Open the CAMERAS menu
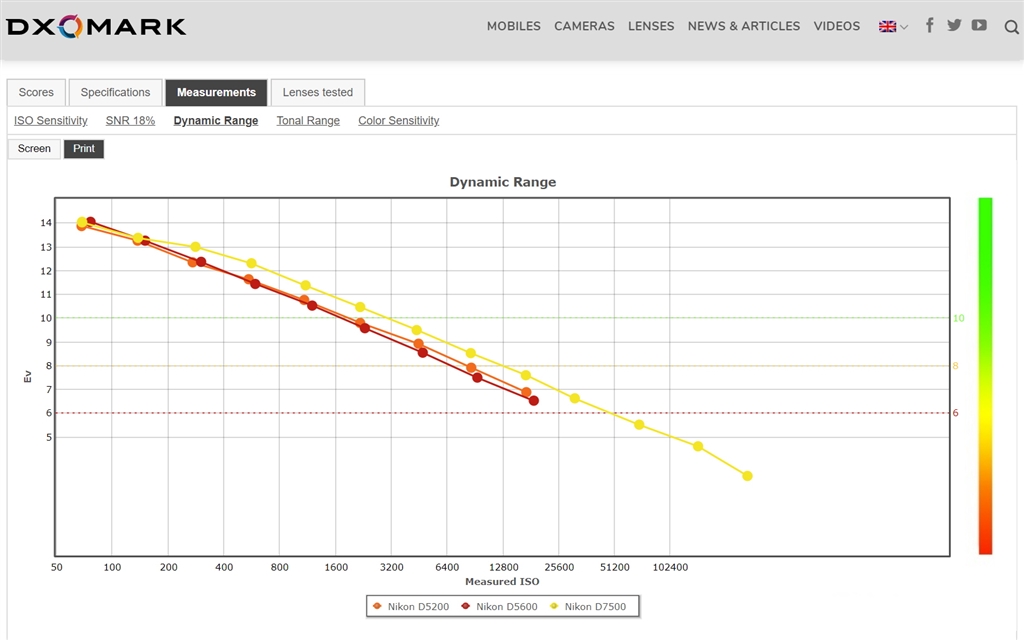 584,26
